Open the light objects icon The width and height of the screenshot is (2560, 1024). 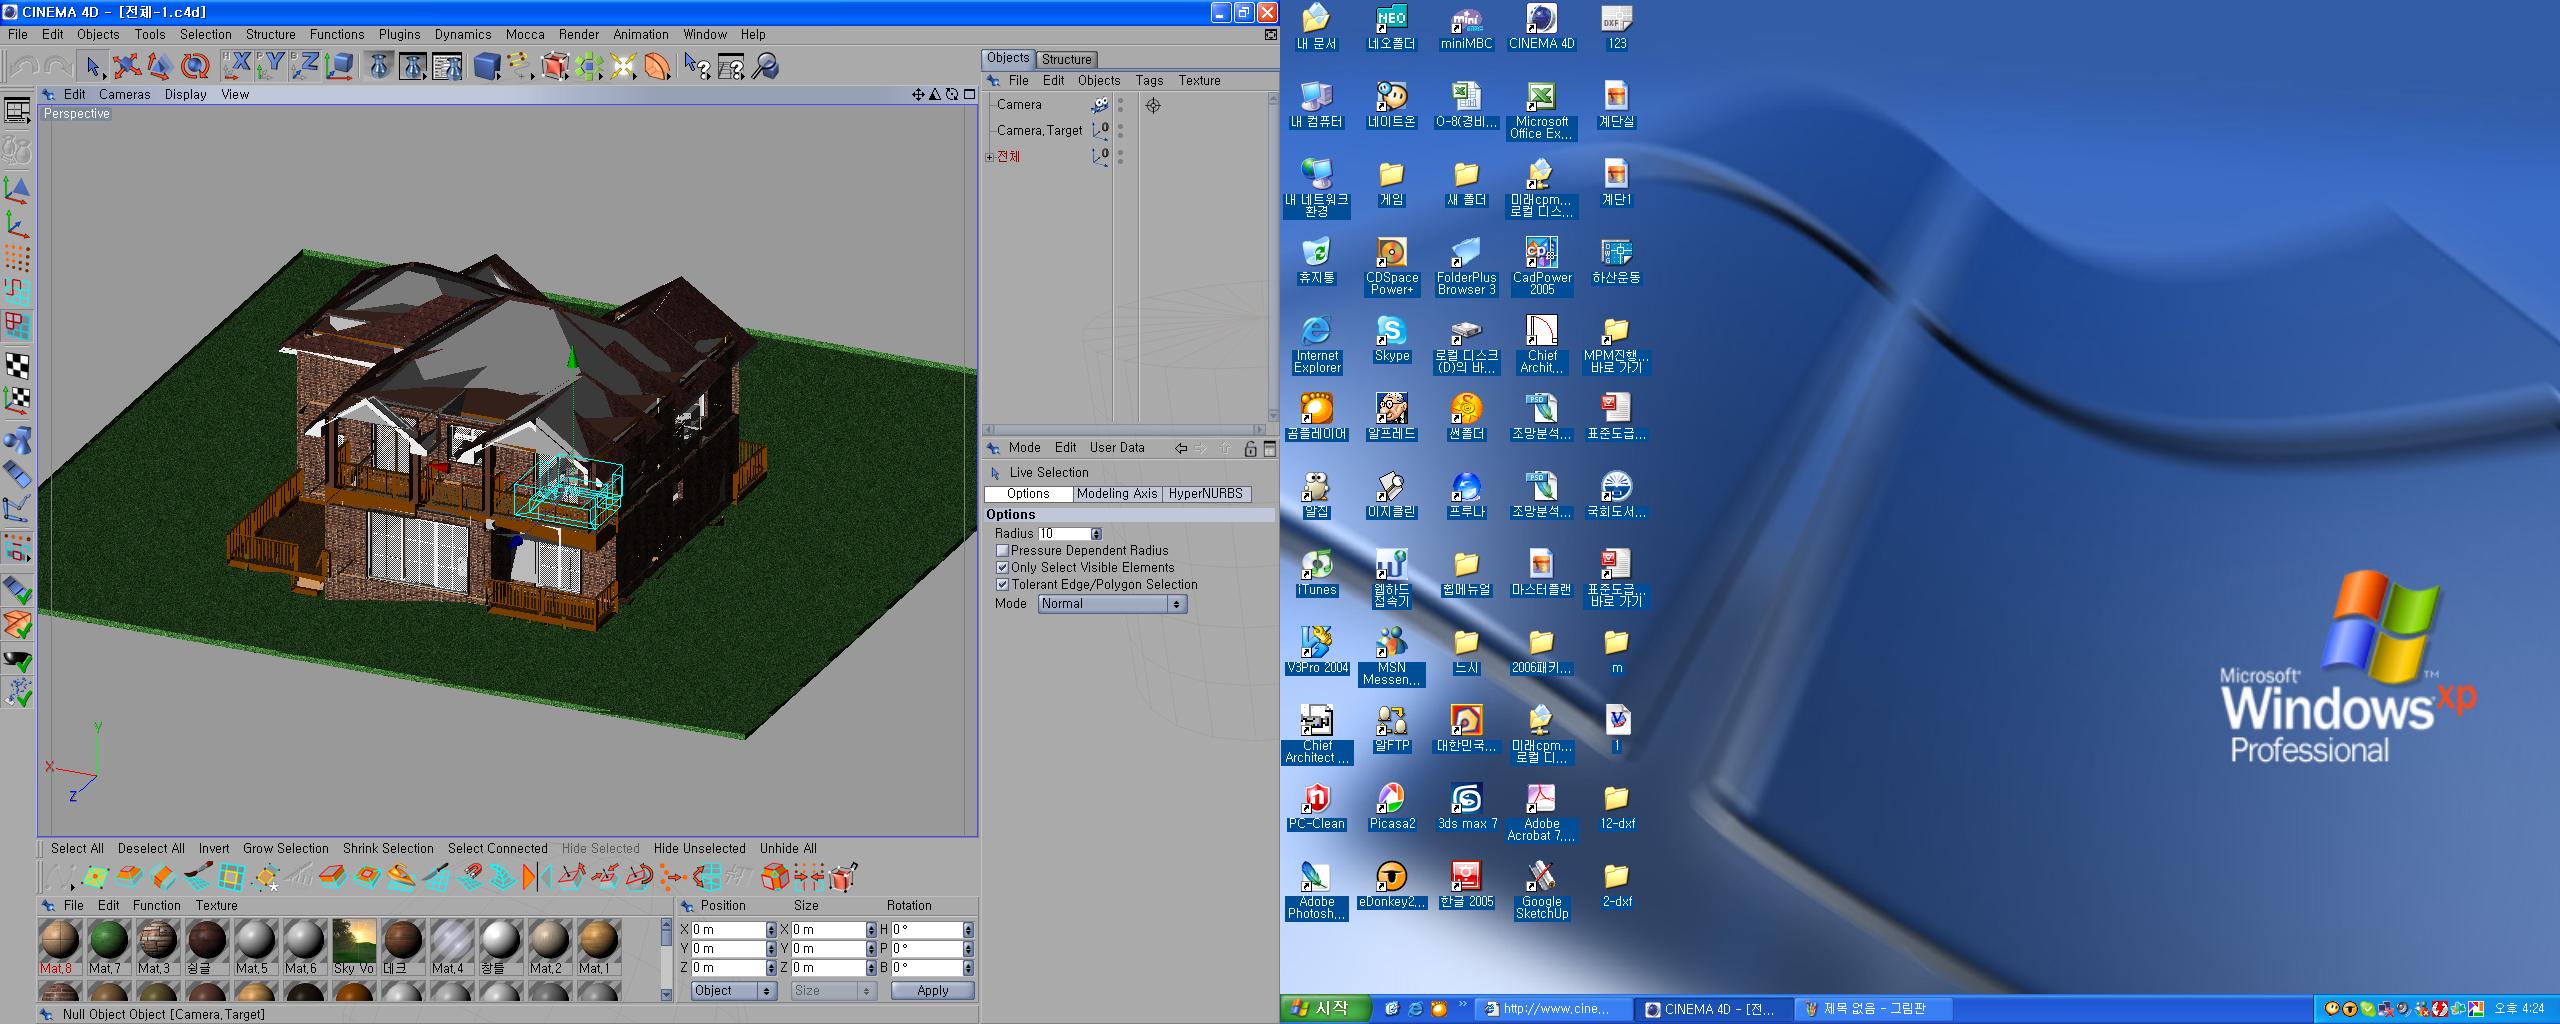[623, 67]
